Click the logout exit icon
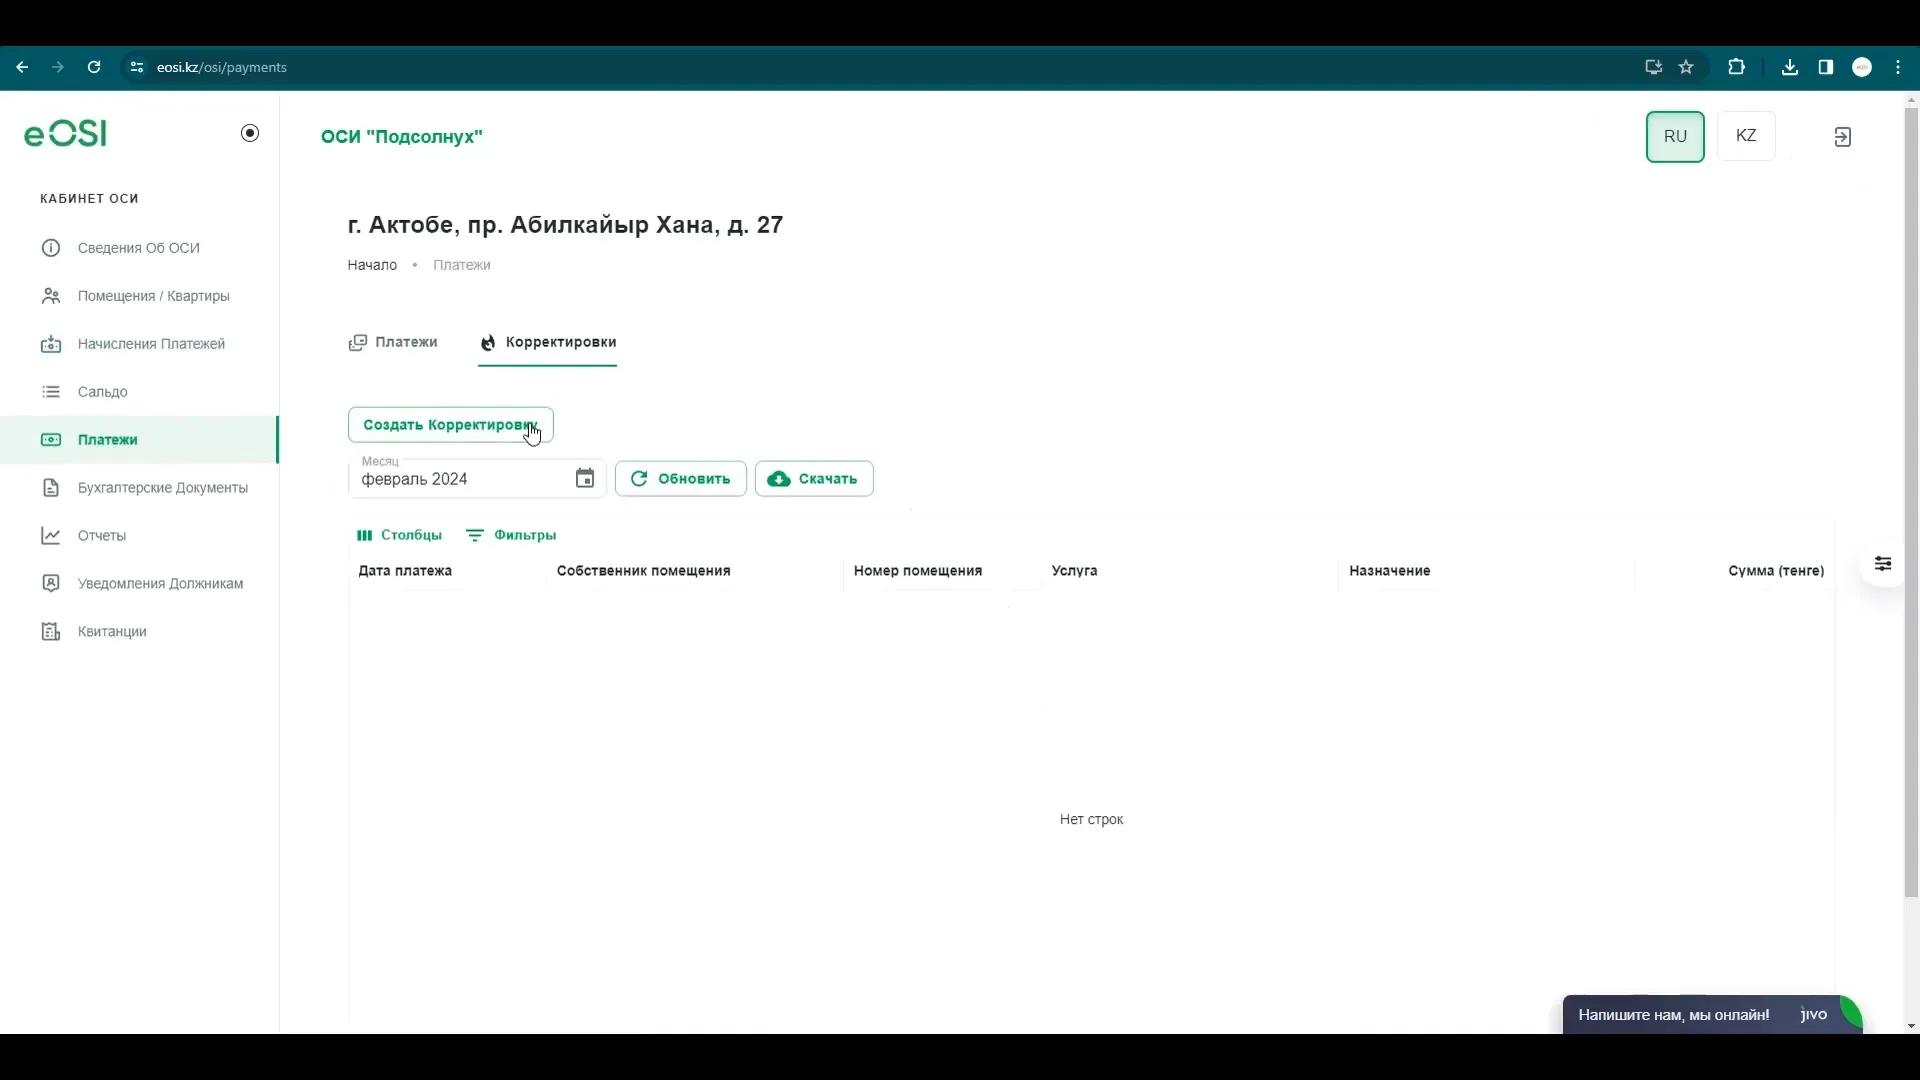This screenshot has width=1920, height=1080. (1843, 137)
